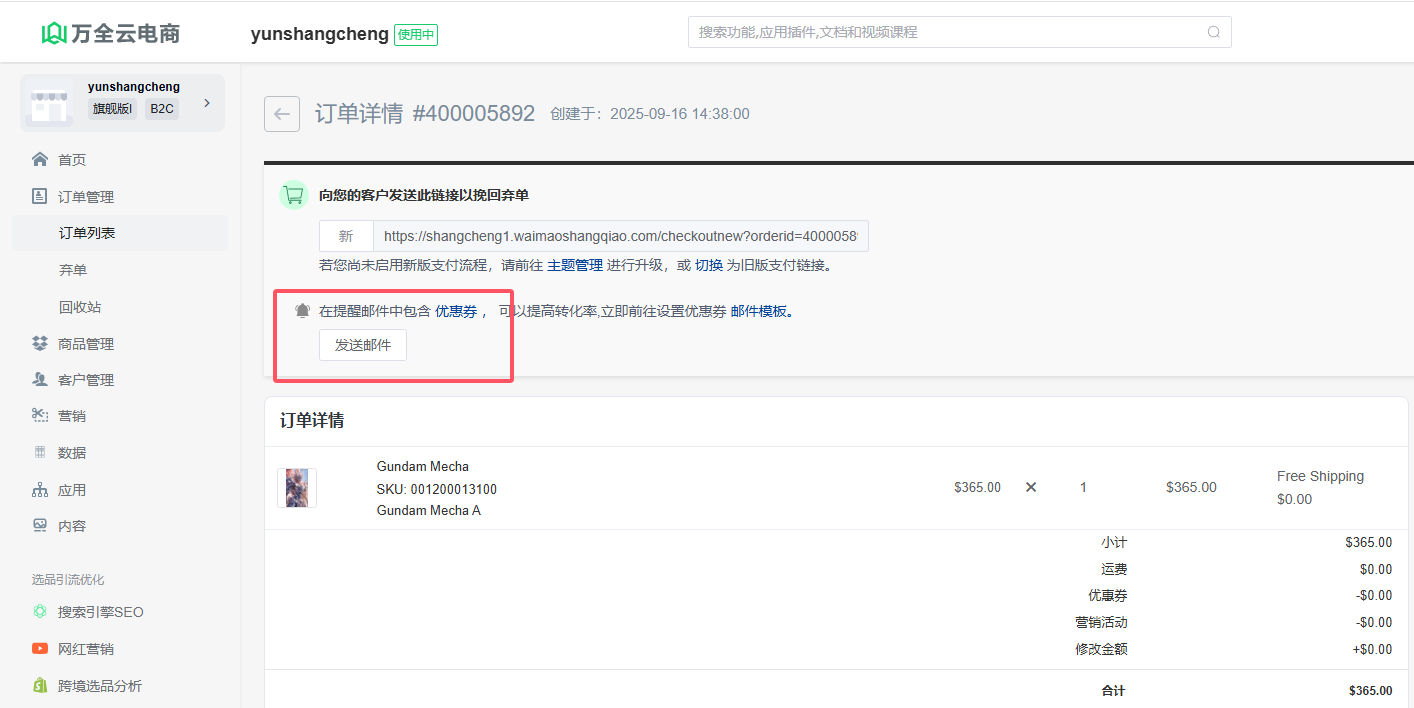Click the 应用 hierarchy icon
This screenshot has height=708, width=1414.
pyautogui.click(x=40, y=490)
